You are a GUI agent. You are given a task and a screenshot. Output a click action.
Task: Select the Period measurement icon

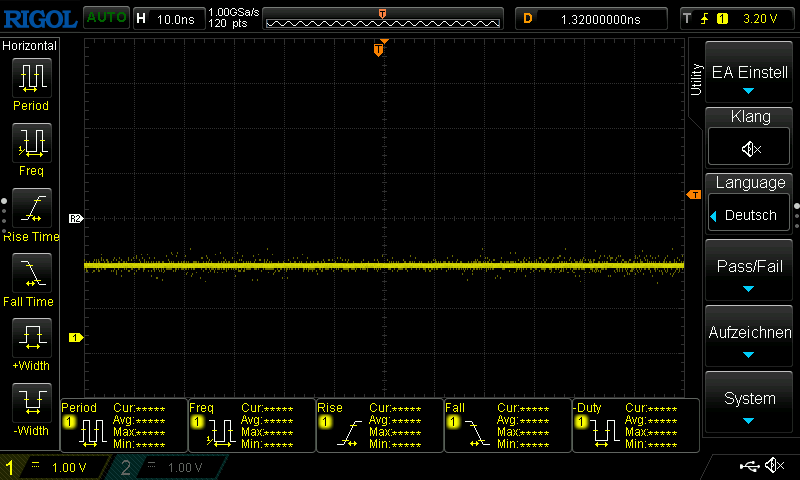point(30,76)
